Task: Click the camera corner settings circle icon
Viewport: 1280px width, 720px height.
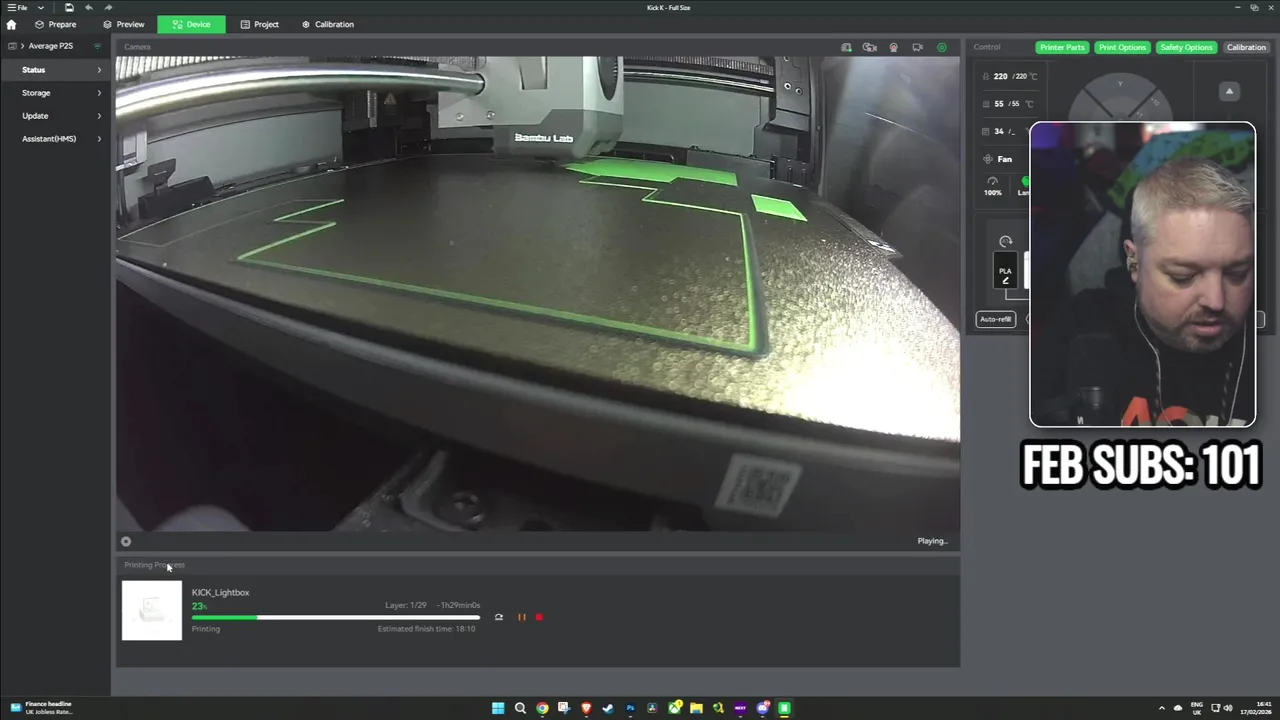Action: coord(126,542)
